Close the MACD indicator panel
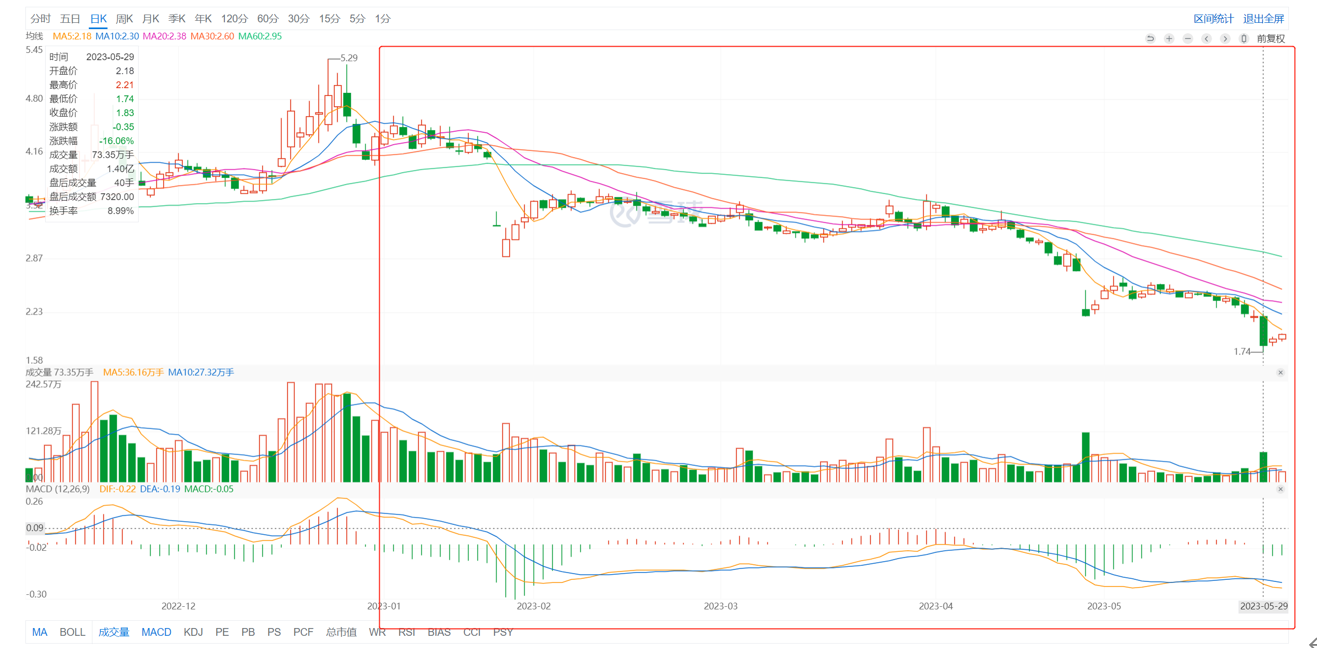1317x648 pixels. [1280, 489]
